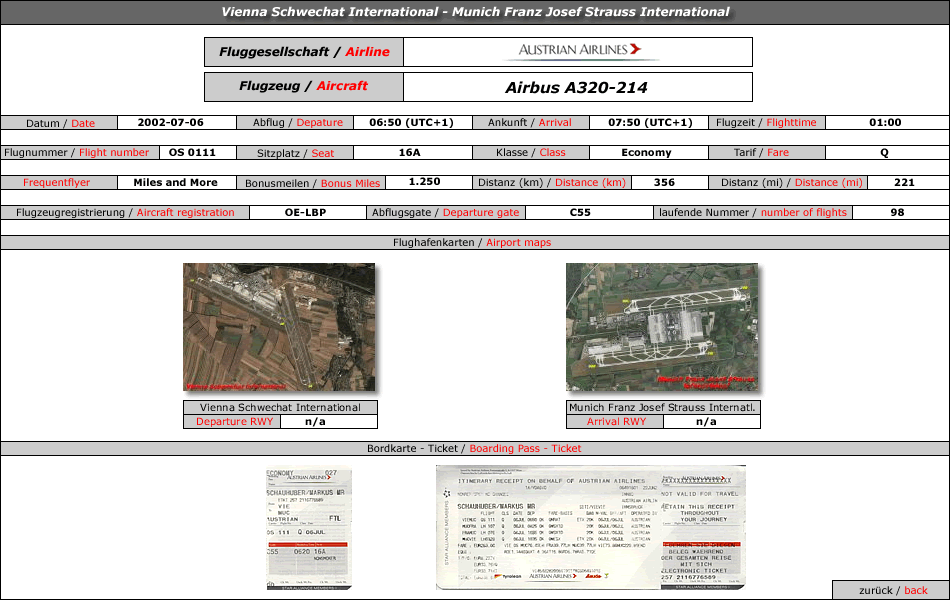
Task: Click the Arrival RWY label
Action: [616, 421]
